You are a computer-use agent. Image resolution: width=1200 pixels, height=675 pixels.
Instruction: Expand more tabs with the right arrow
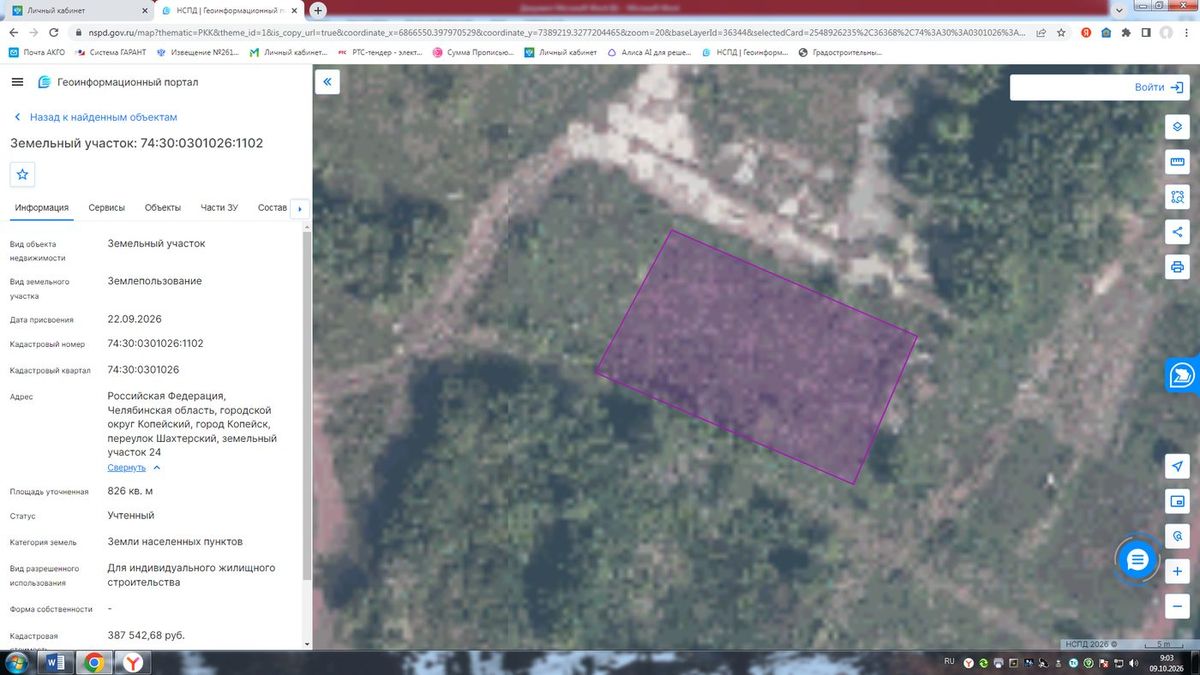[x=299, y=209]
